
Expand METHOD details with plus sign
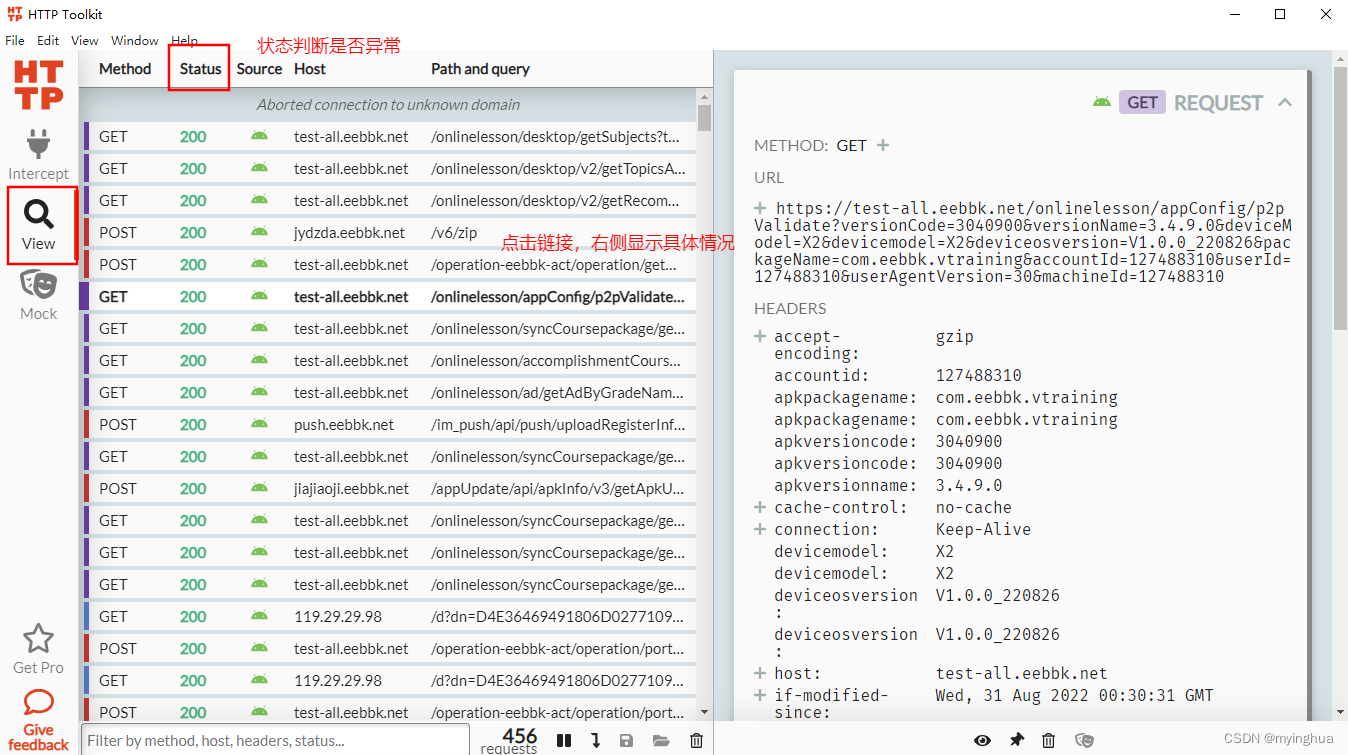[883, 145]
